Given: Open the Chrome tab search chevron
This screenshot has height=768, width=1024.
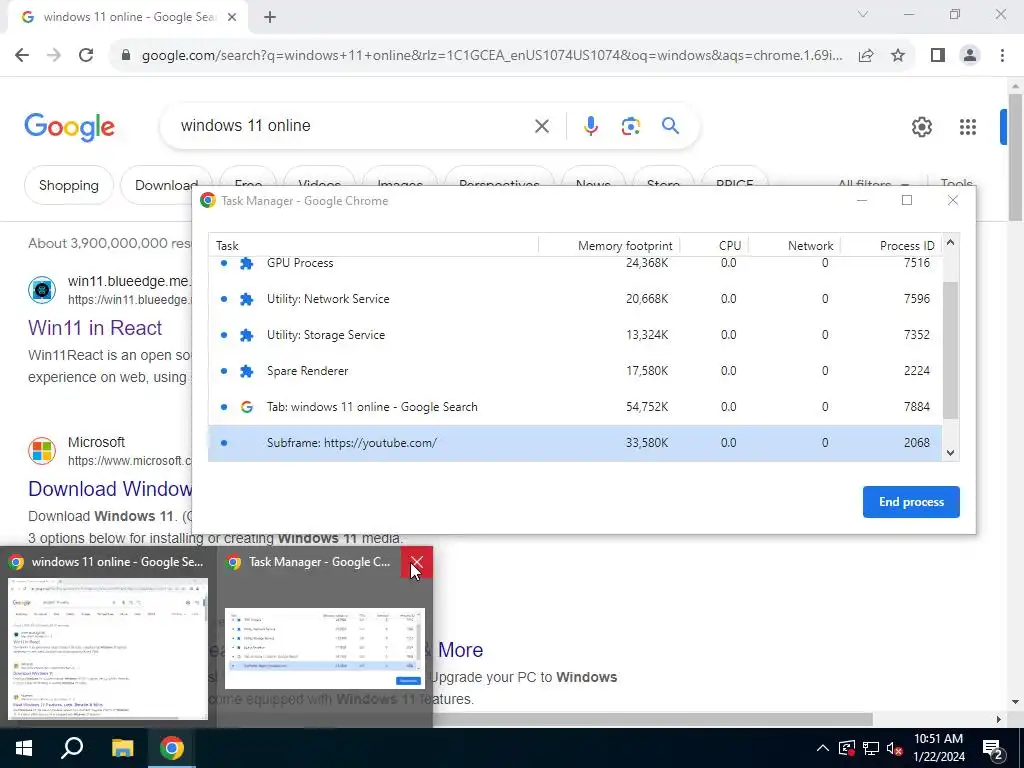Looking at the screenshot, I should tap(863, 14).
